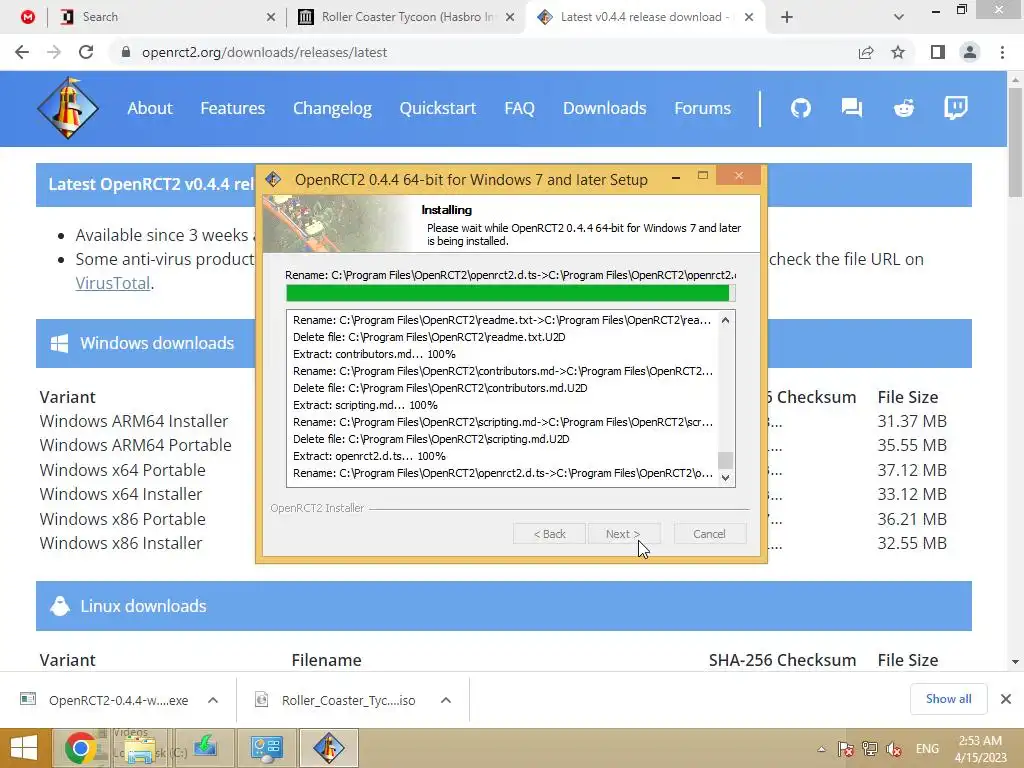Click Back button in setup dialog
Viewport: 1024px width, 768px height.
(x=549, y=534)
